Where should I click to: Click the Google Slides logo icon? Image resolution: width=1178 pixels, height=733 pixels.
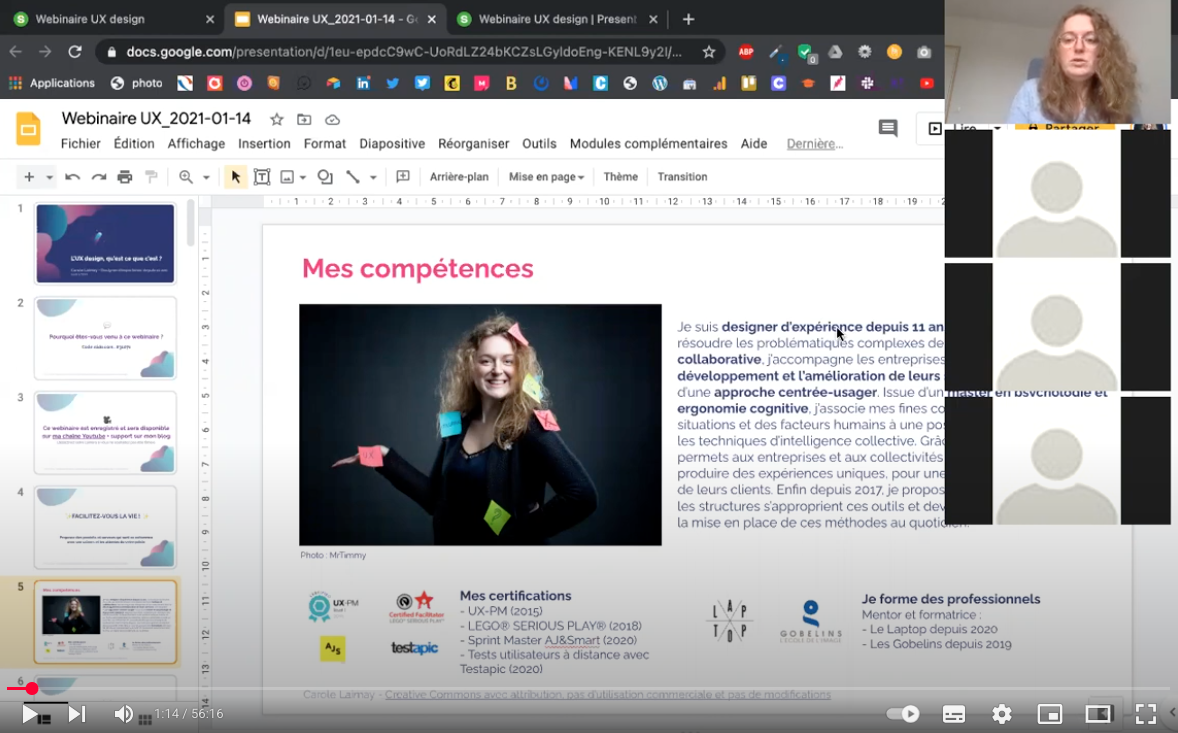(28, 130)
